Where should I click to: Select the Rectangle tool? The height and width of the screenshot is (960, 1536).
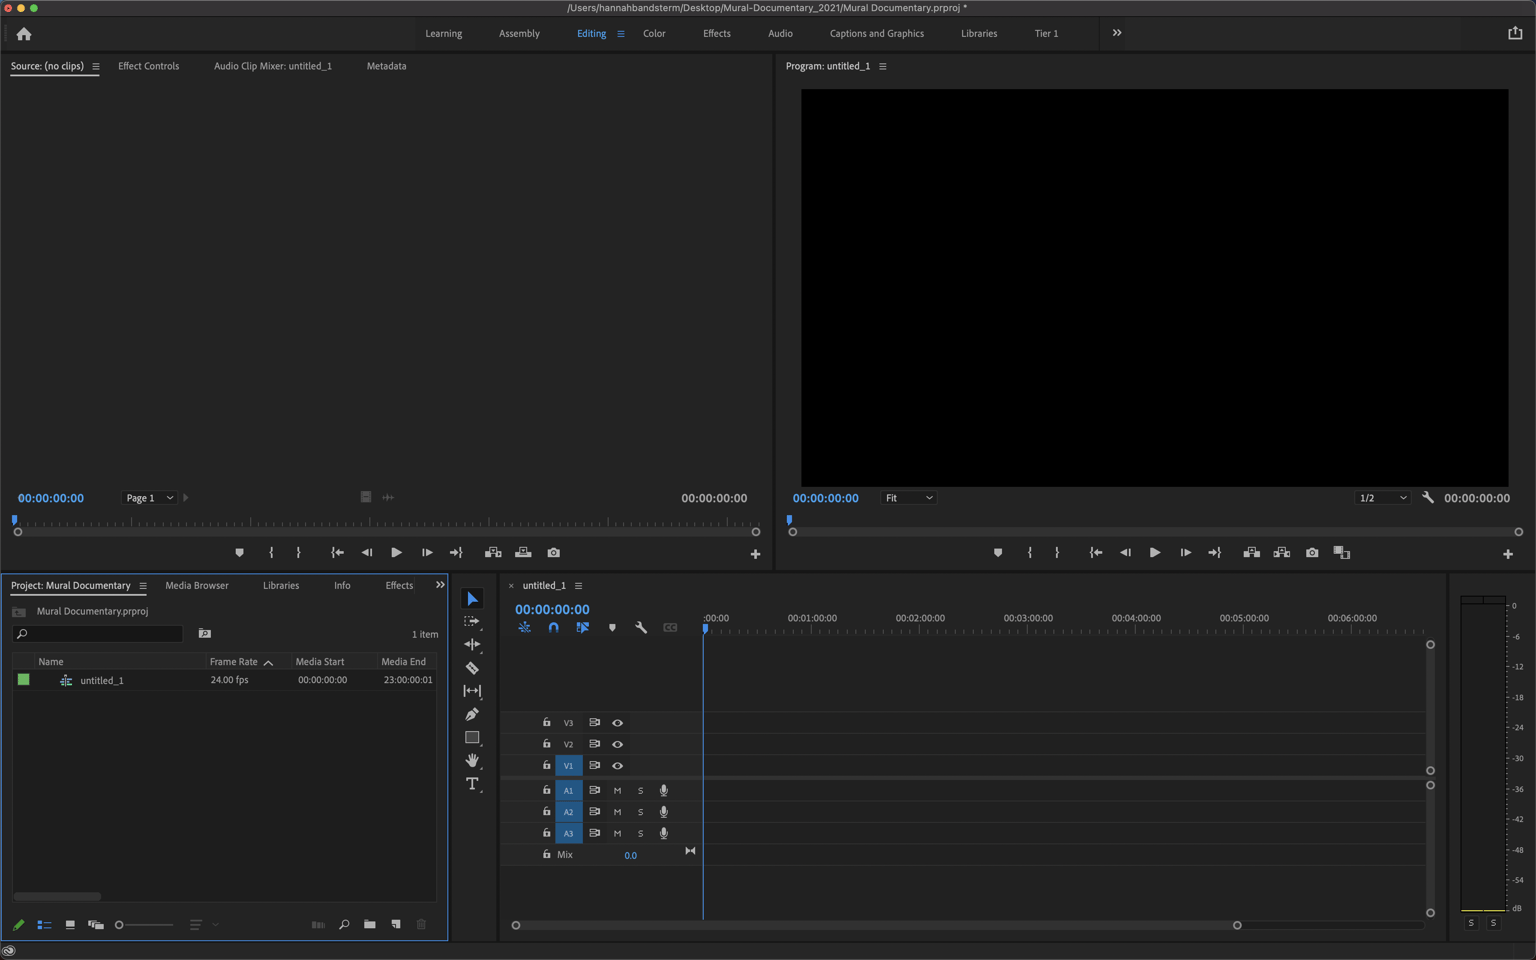coord(472,738)
